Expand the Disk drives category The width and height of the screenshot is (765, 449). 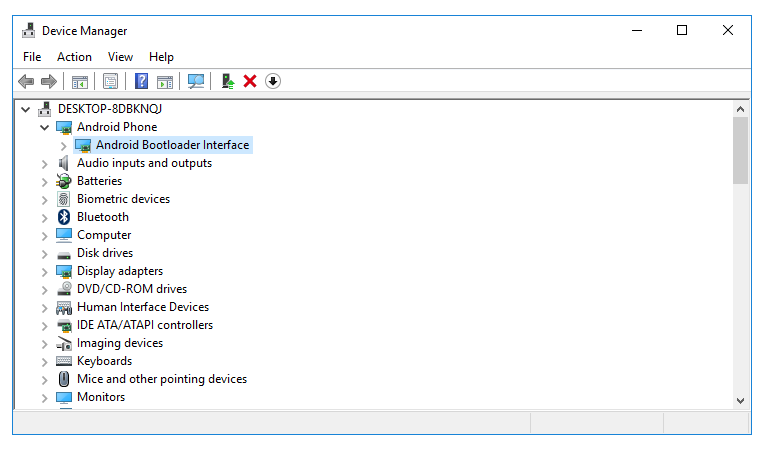pyautogui.click(x=44, y=254)
